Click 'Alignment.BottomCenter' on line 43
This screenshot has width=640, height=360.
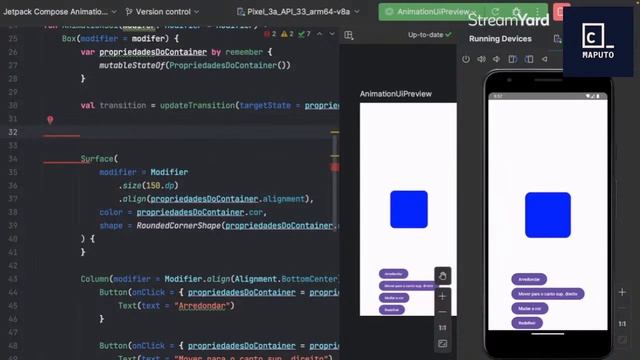[x=287, y=279]
